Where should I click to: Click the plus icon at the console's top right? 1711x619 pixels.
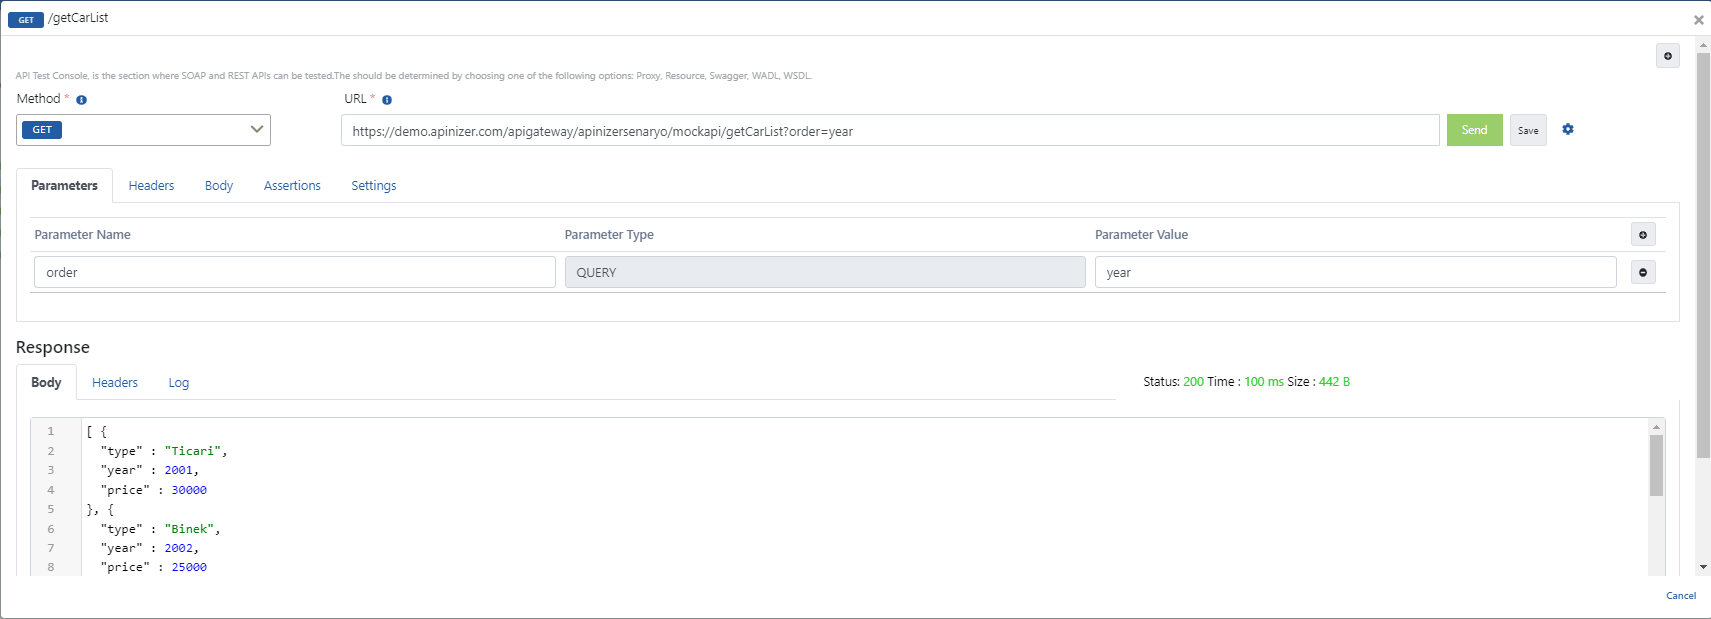click(1667, 56)
